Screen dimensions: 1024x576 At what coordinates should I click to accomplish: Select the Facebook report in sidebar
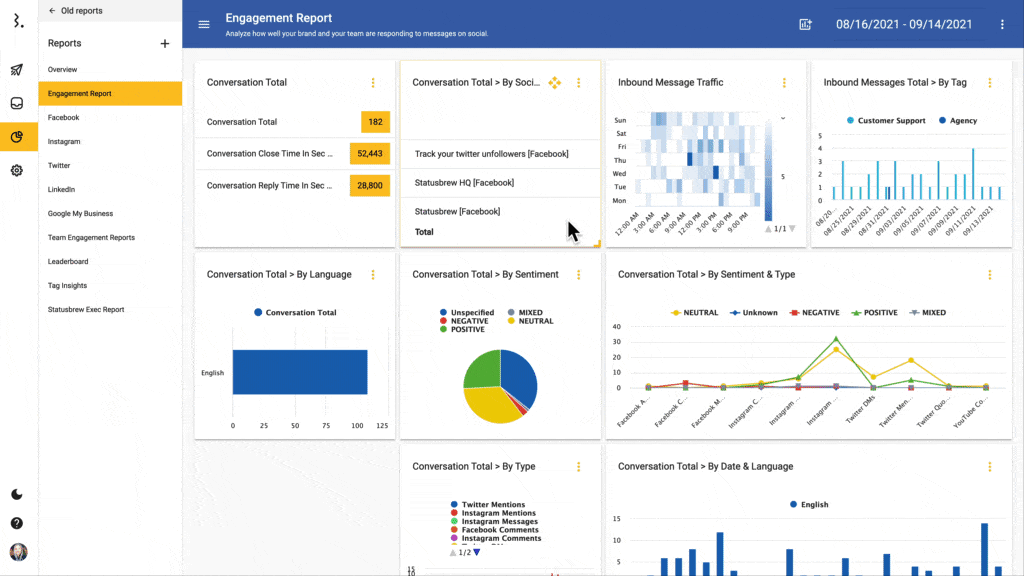64,118
